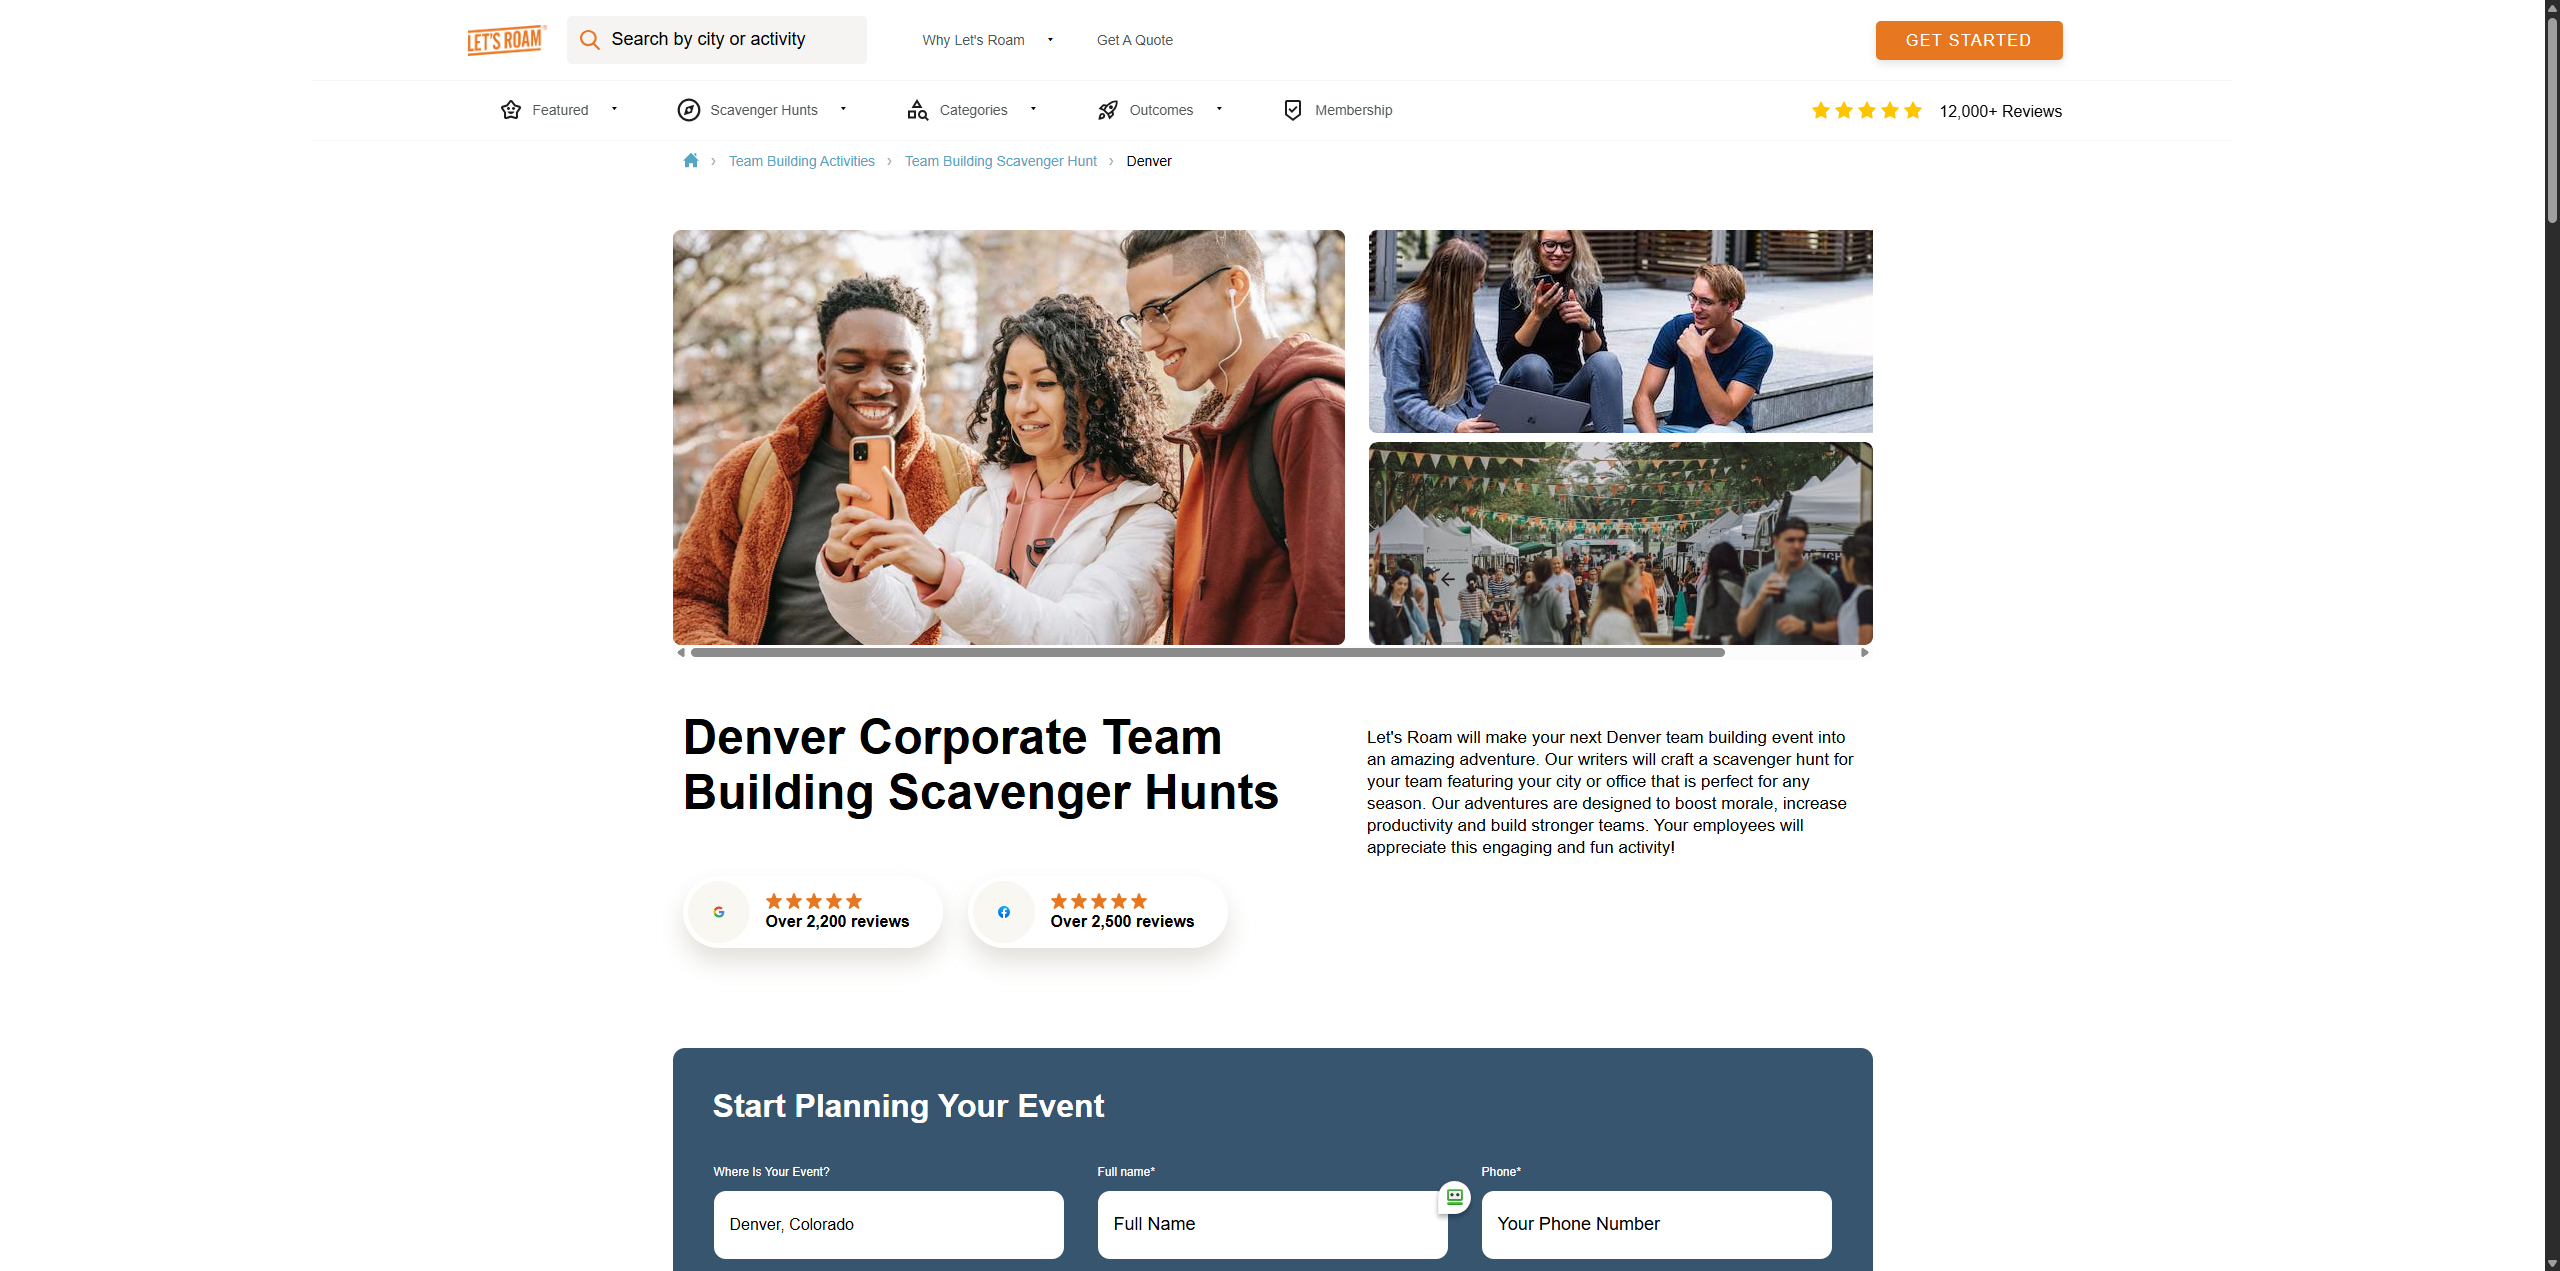Image resolution: width=2560 pixels, height=1271 pixels.
Task: Click the gallery horizontal scrollbar right arrow
Action: pos(1865,653)
